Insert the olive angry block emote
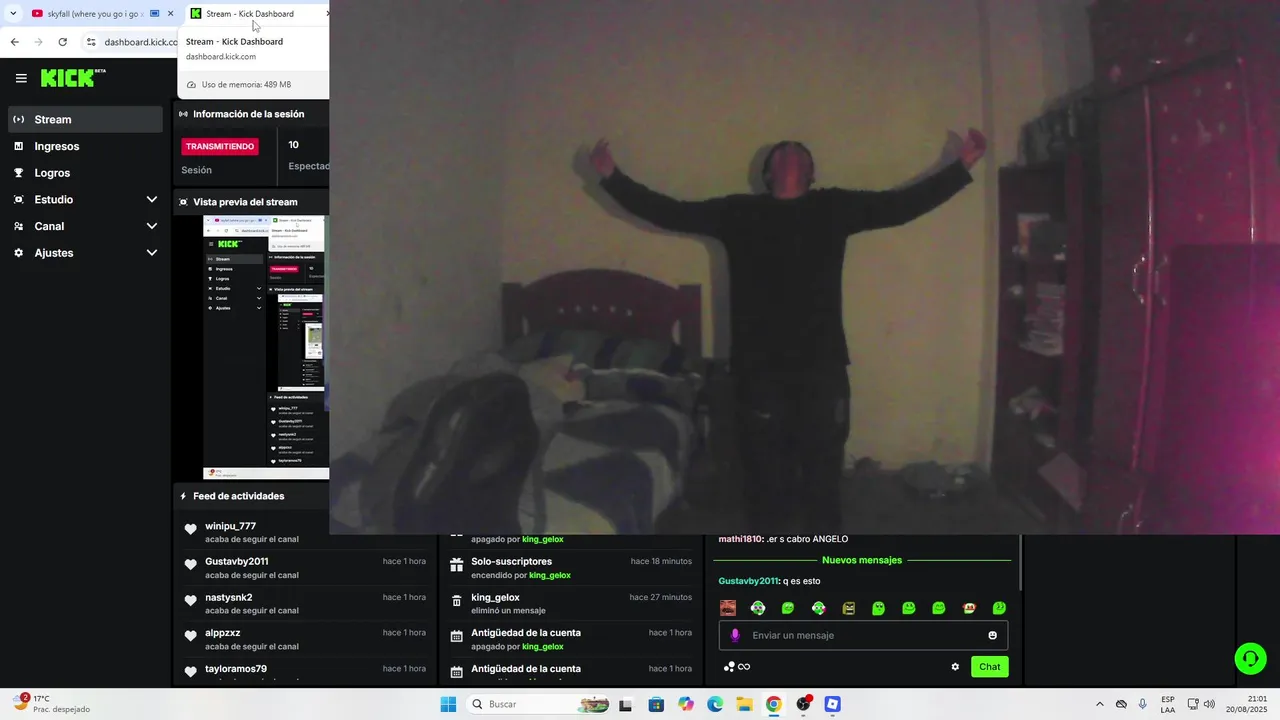The height and width of the screenshot is (720, 1280). tap(849, 608)
